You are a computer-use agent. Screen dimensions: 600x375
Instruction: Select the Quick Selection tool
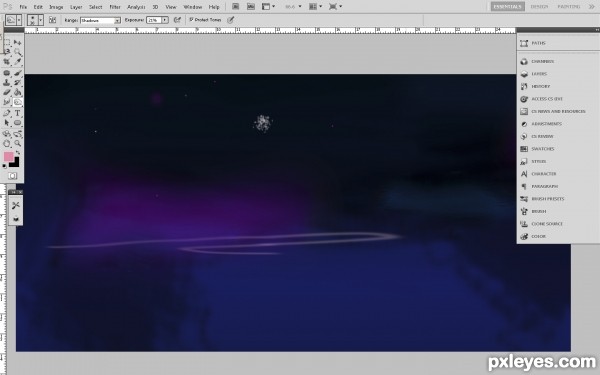pos(18,52)
